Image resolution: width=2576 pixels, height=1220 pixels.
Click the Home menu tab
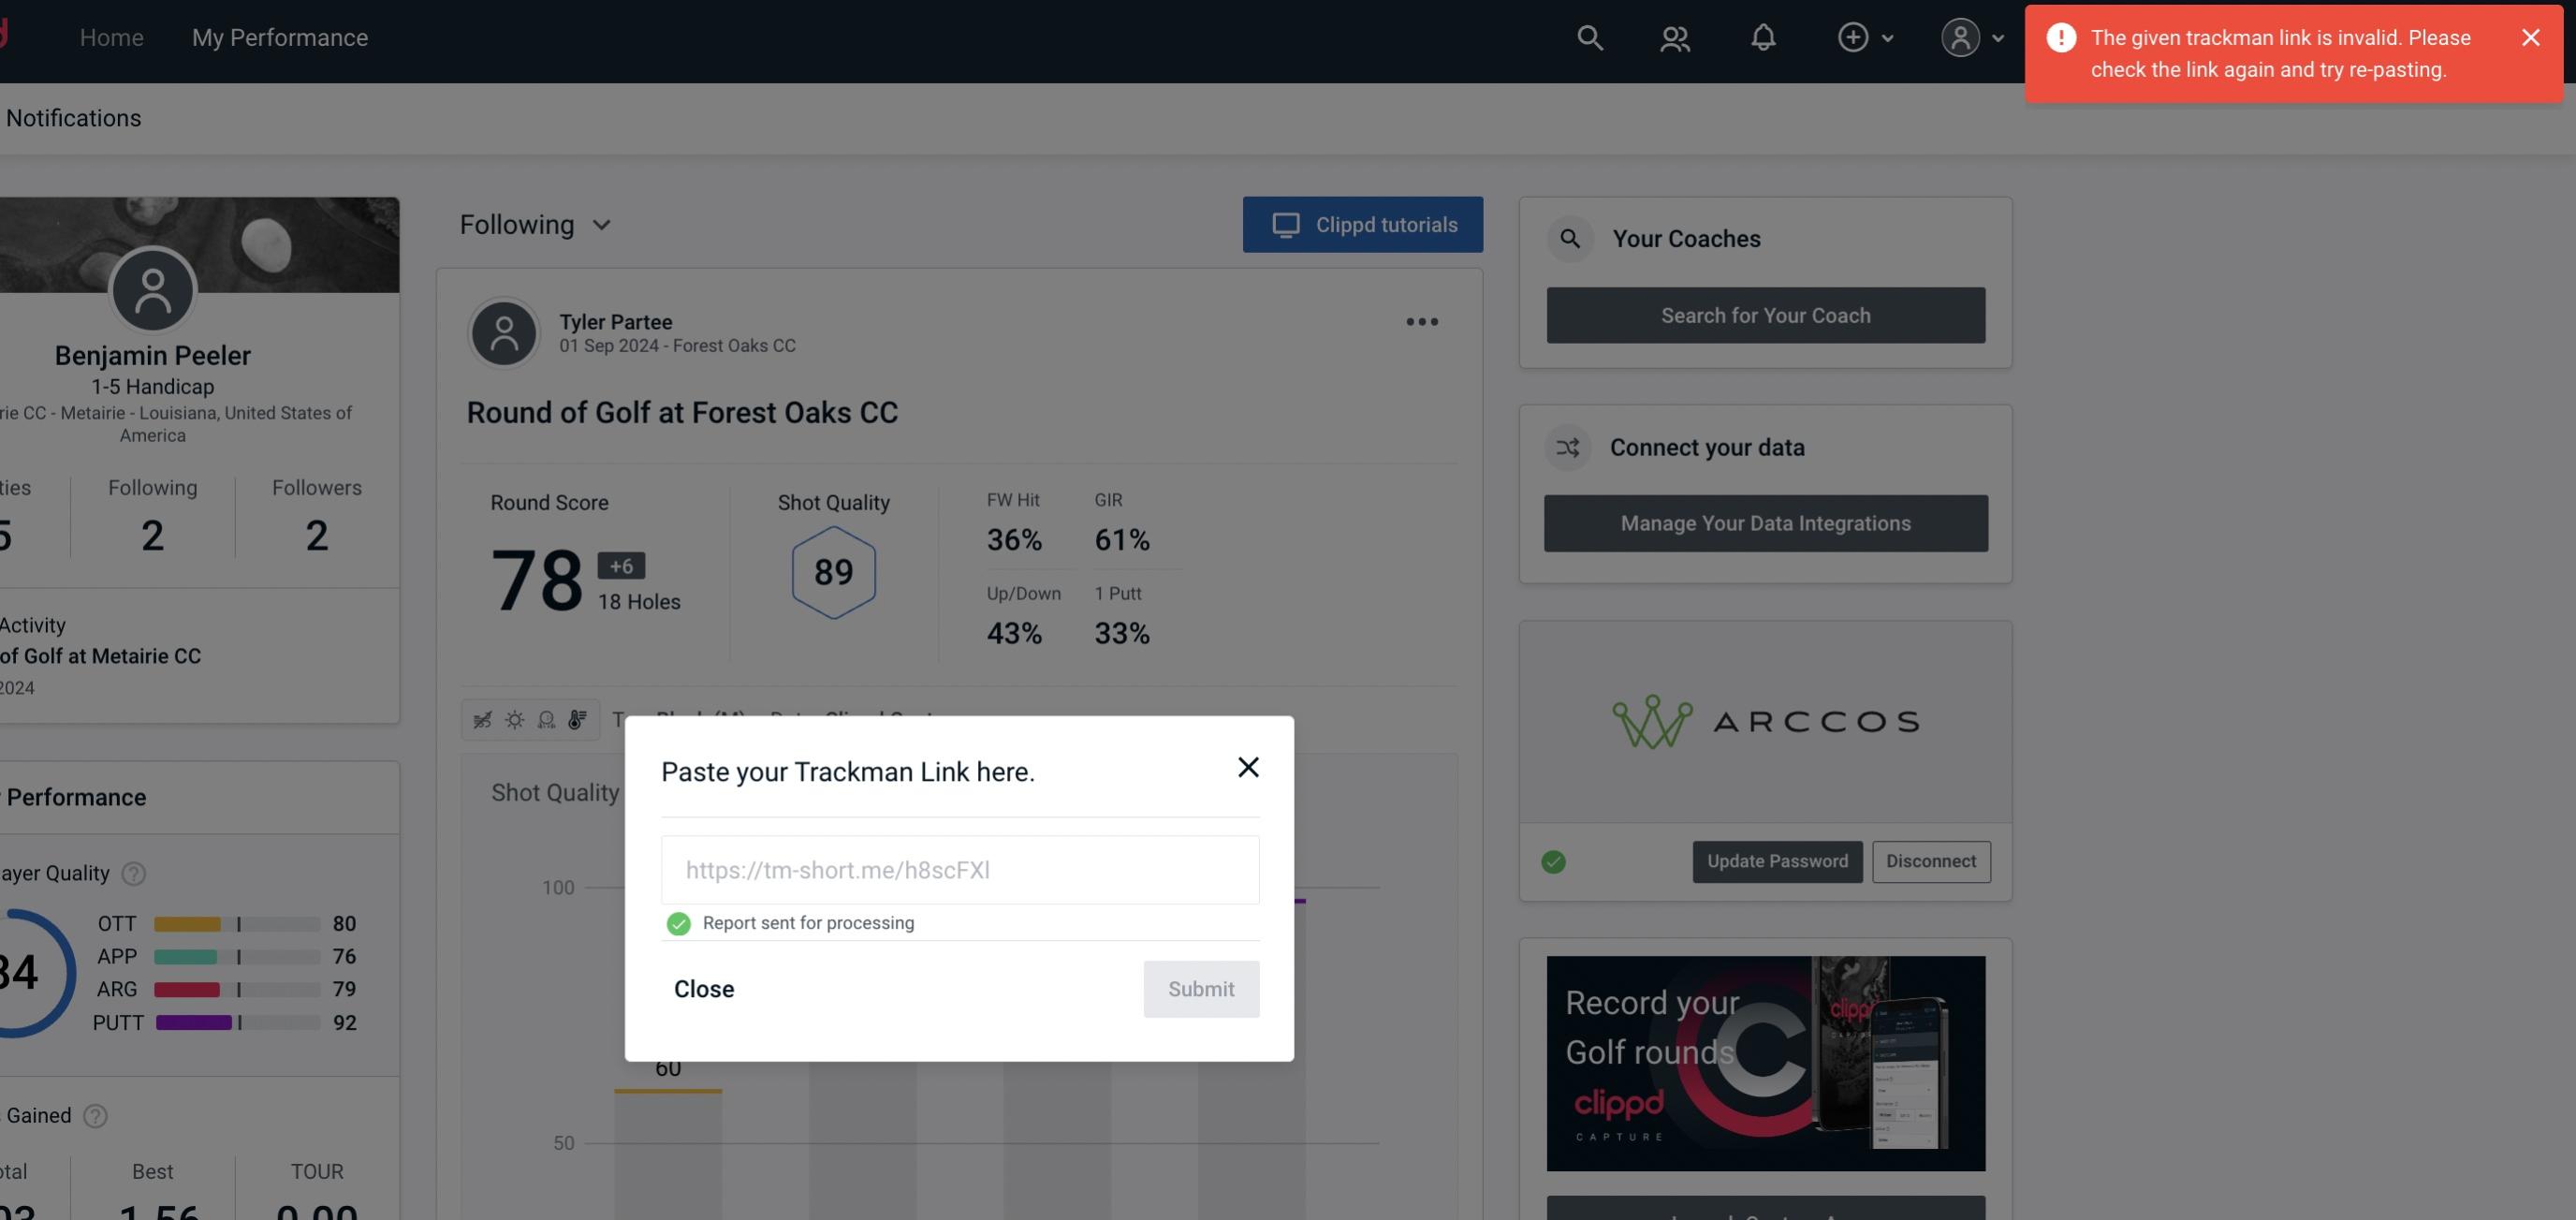110,35
